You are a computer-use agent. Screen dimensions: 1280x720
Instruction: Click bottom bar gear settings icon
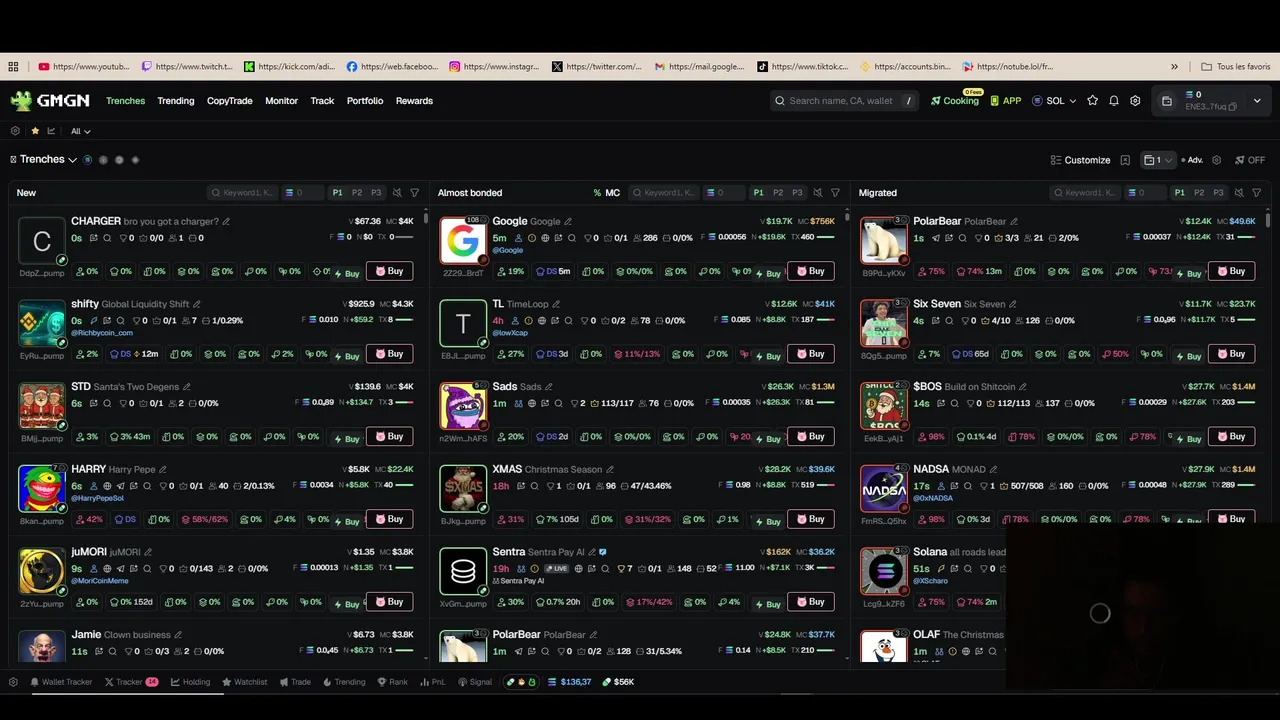click(13, 682)
